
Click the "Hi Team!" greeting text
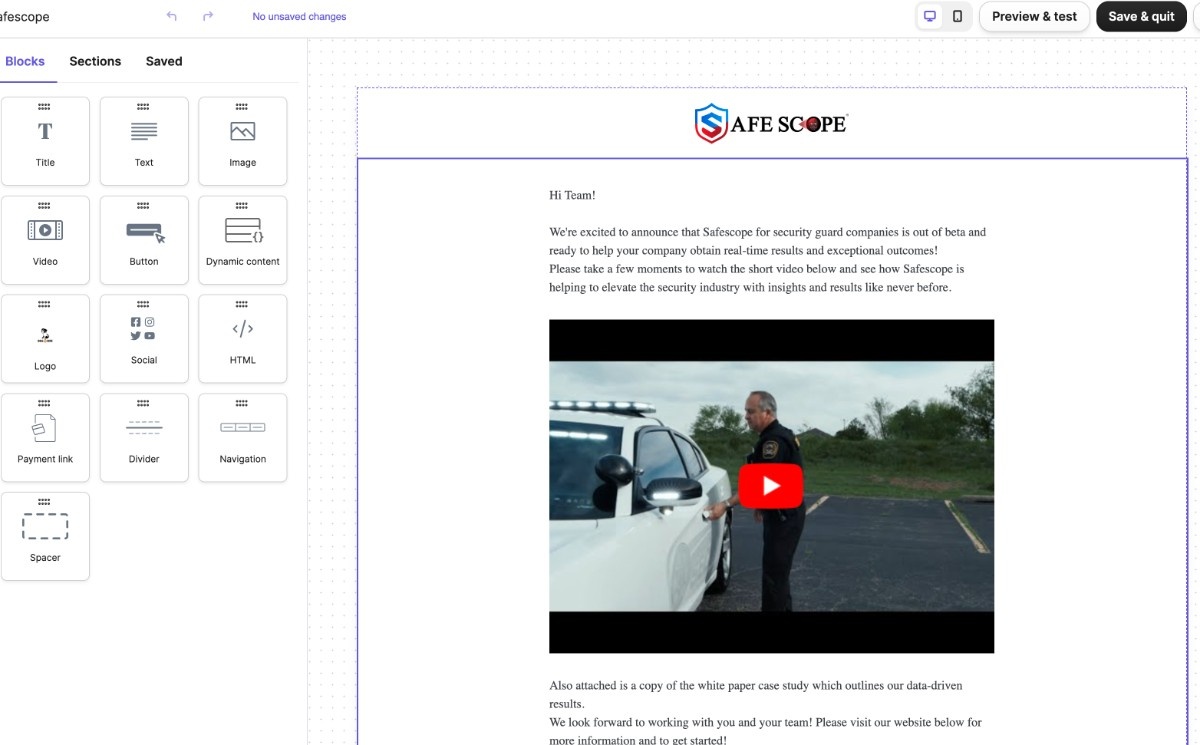[572, 195]
